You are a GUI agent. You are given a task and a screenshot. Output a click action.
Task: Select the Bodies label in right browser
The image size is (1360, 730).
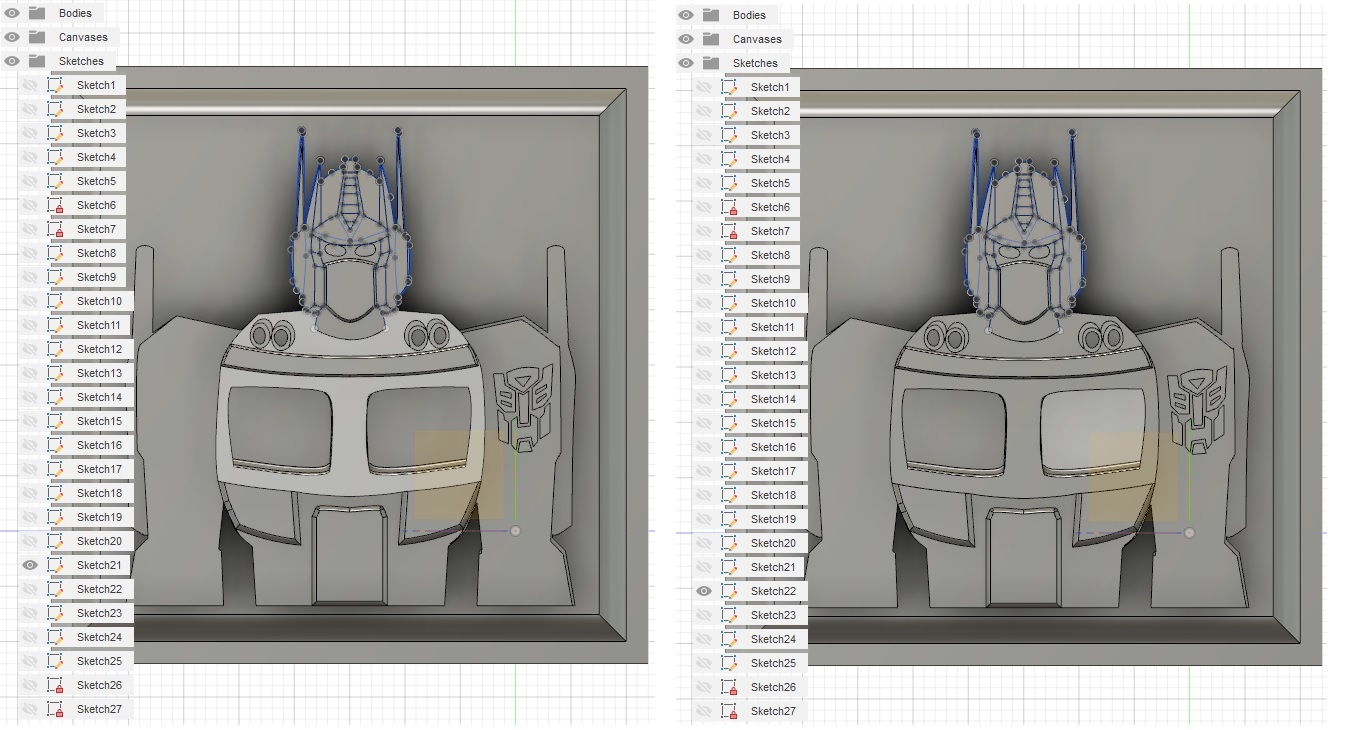pos(749,15)
